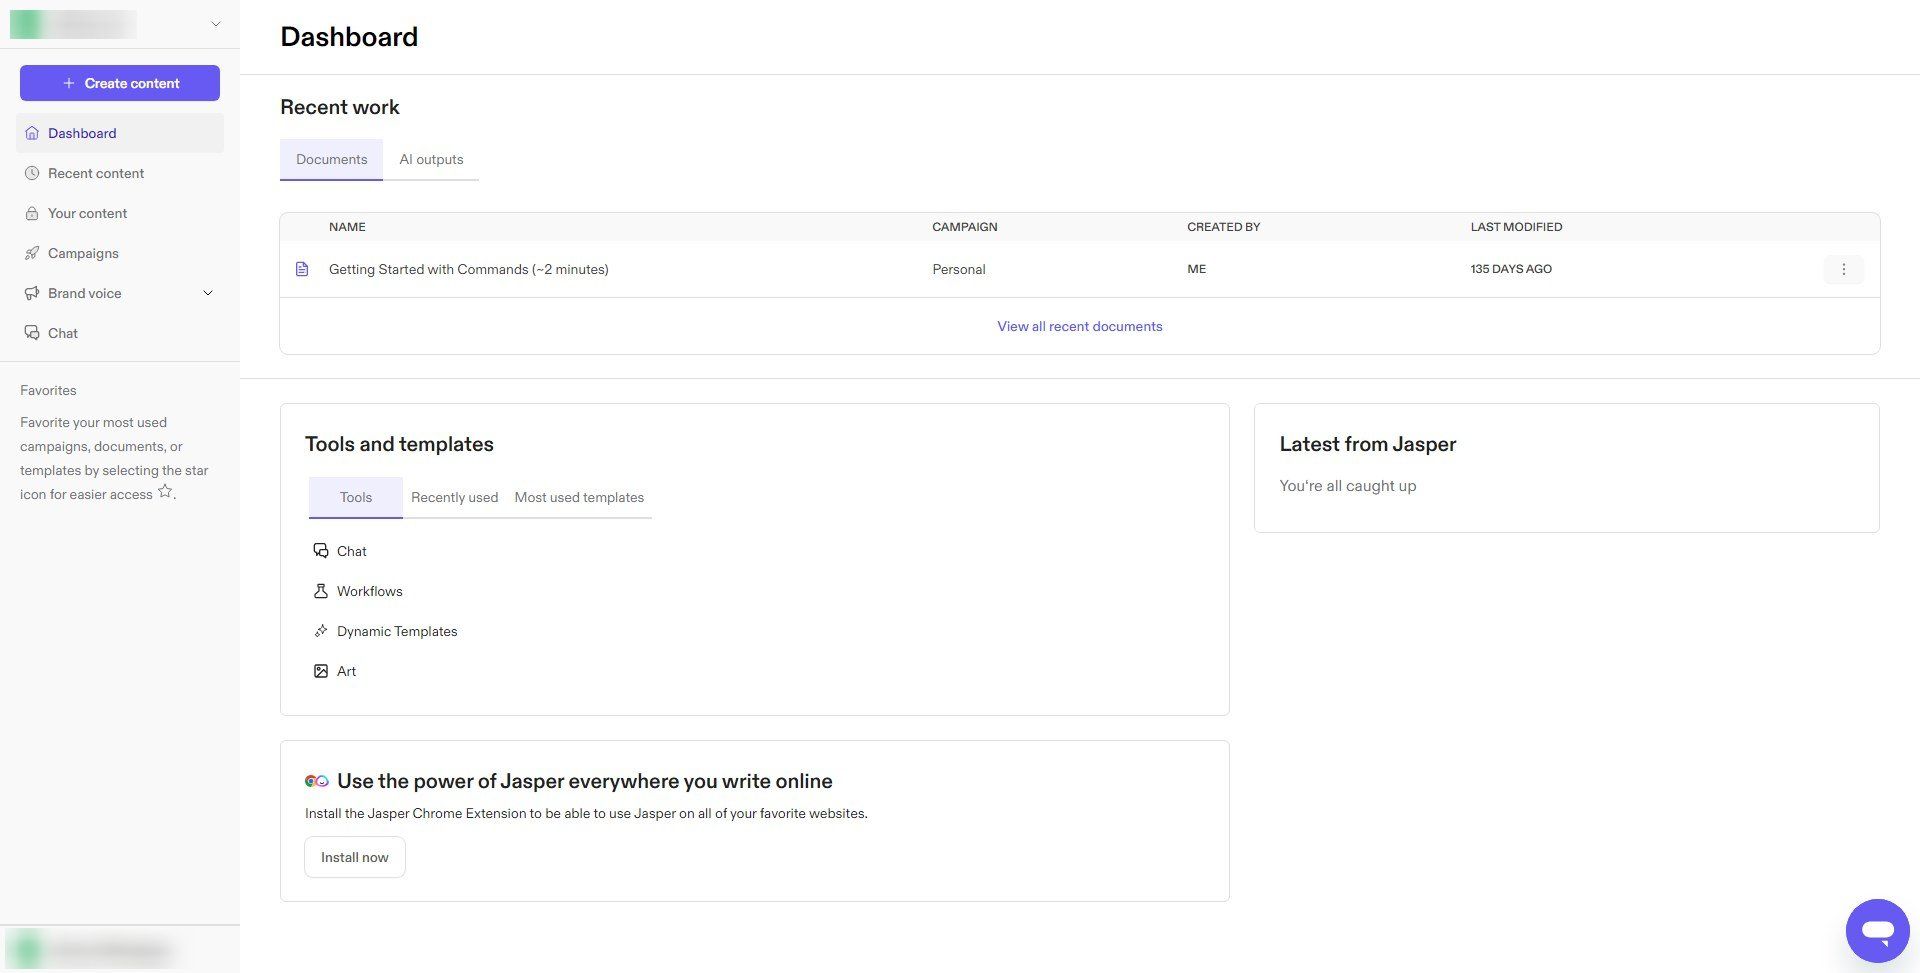Click the star icon in Favorites hint
This screenshot has height=973, width=1920.
pos(165,492)
